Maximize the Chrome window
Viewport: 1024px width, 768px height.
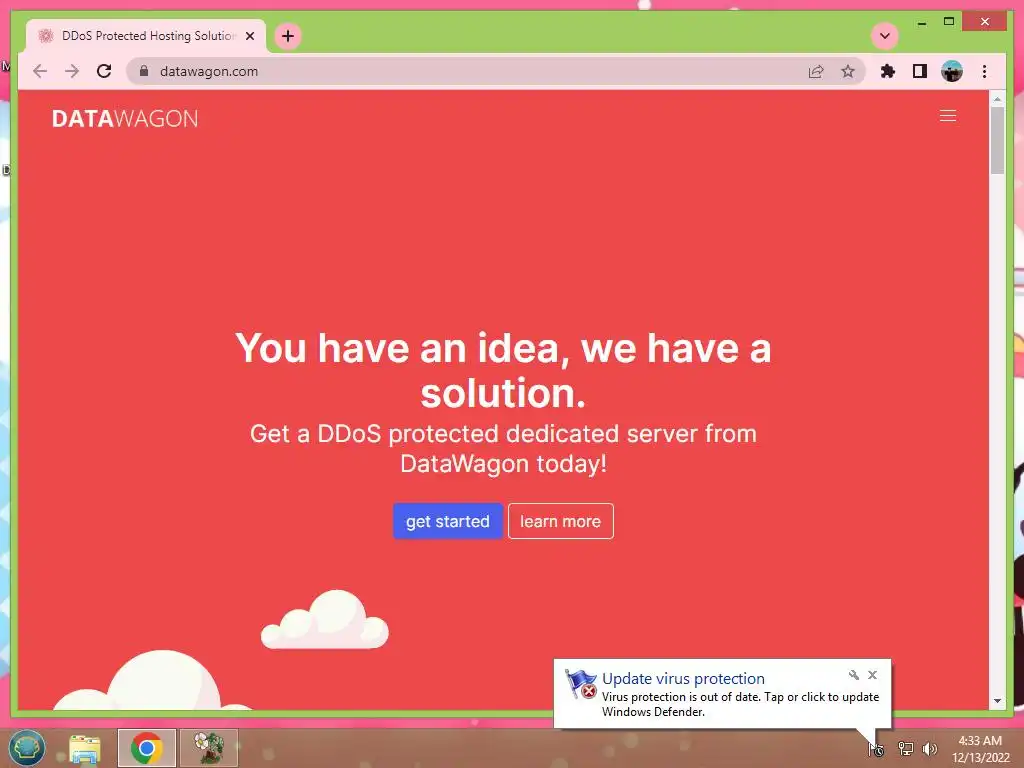tap(949, 22)
